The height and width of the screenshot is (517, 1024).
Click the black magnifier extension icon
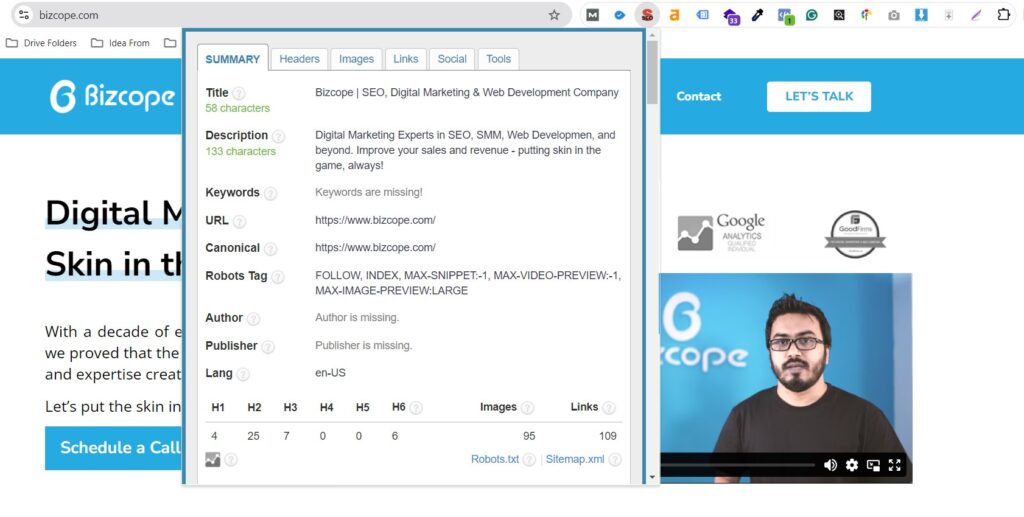(839, 15)
